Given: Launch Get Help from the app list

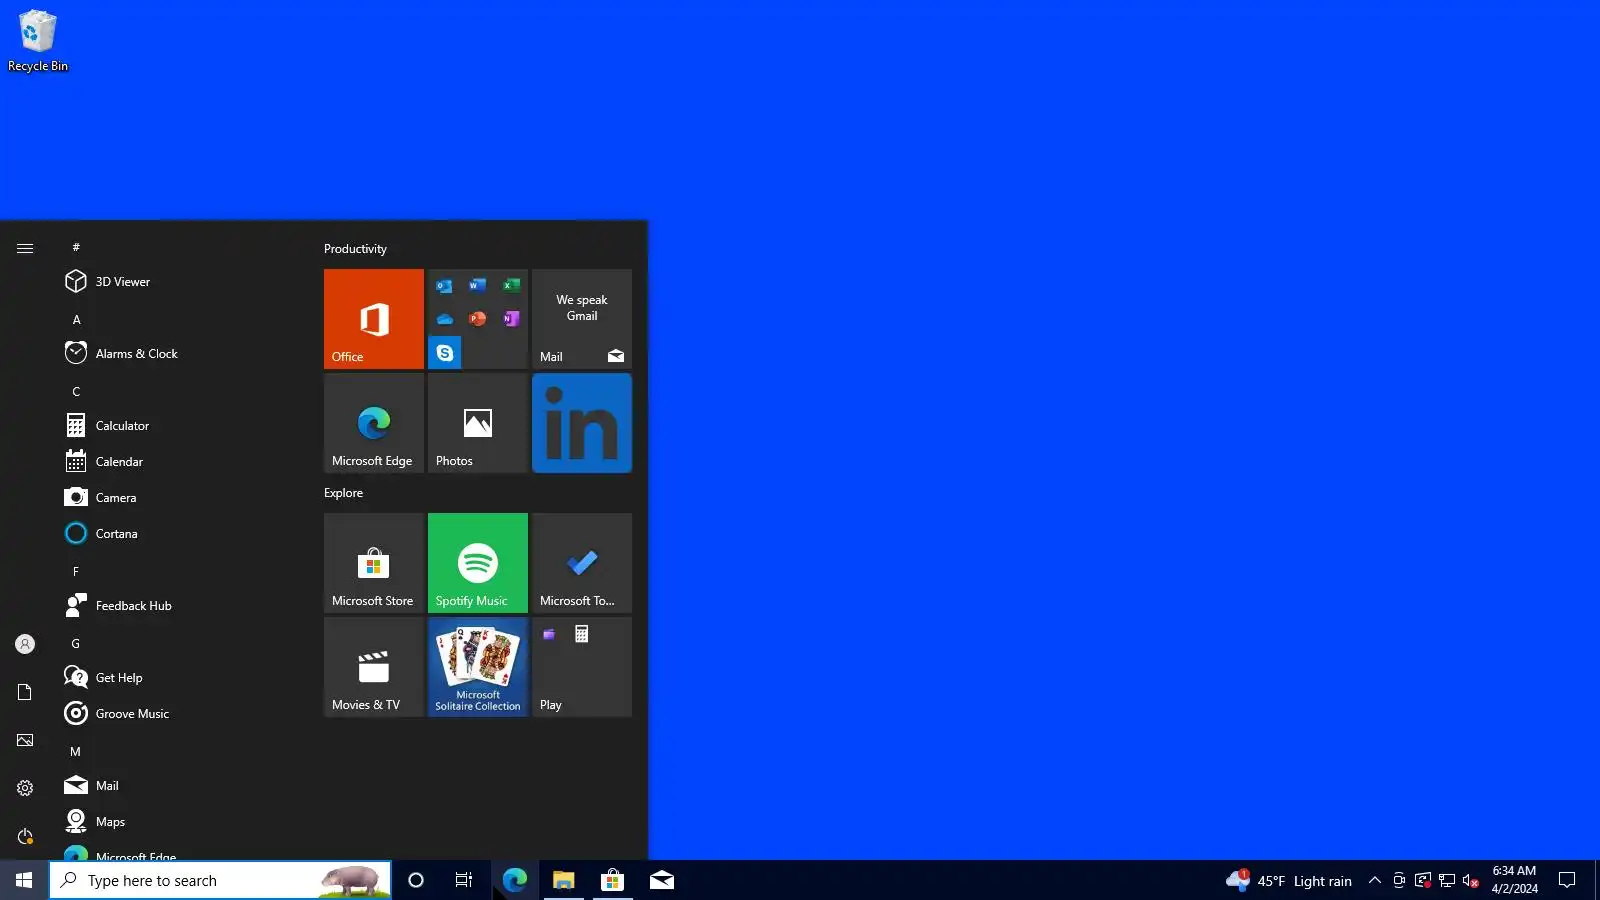Looking at the screenshot, I should (184, 678).
